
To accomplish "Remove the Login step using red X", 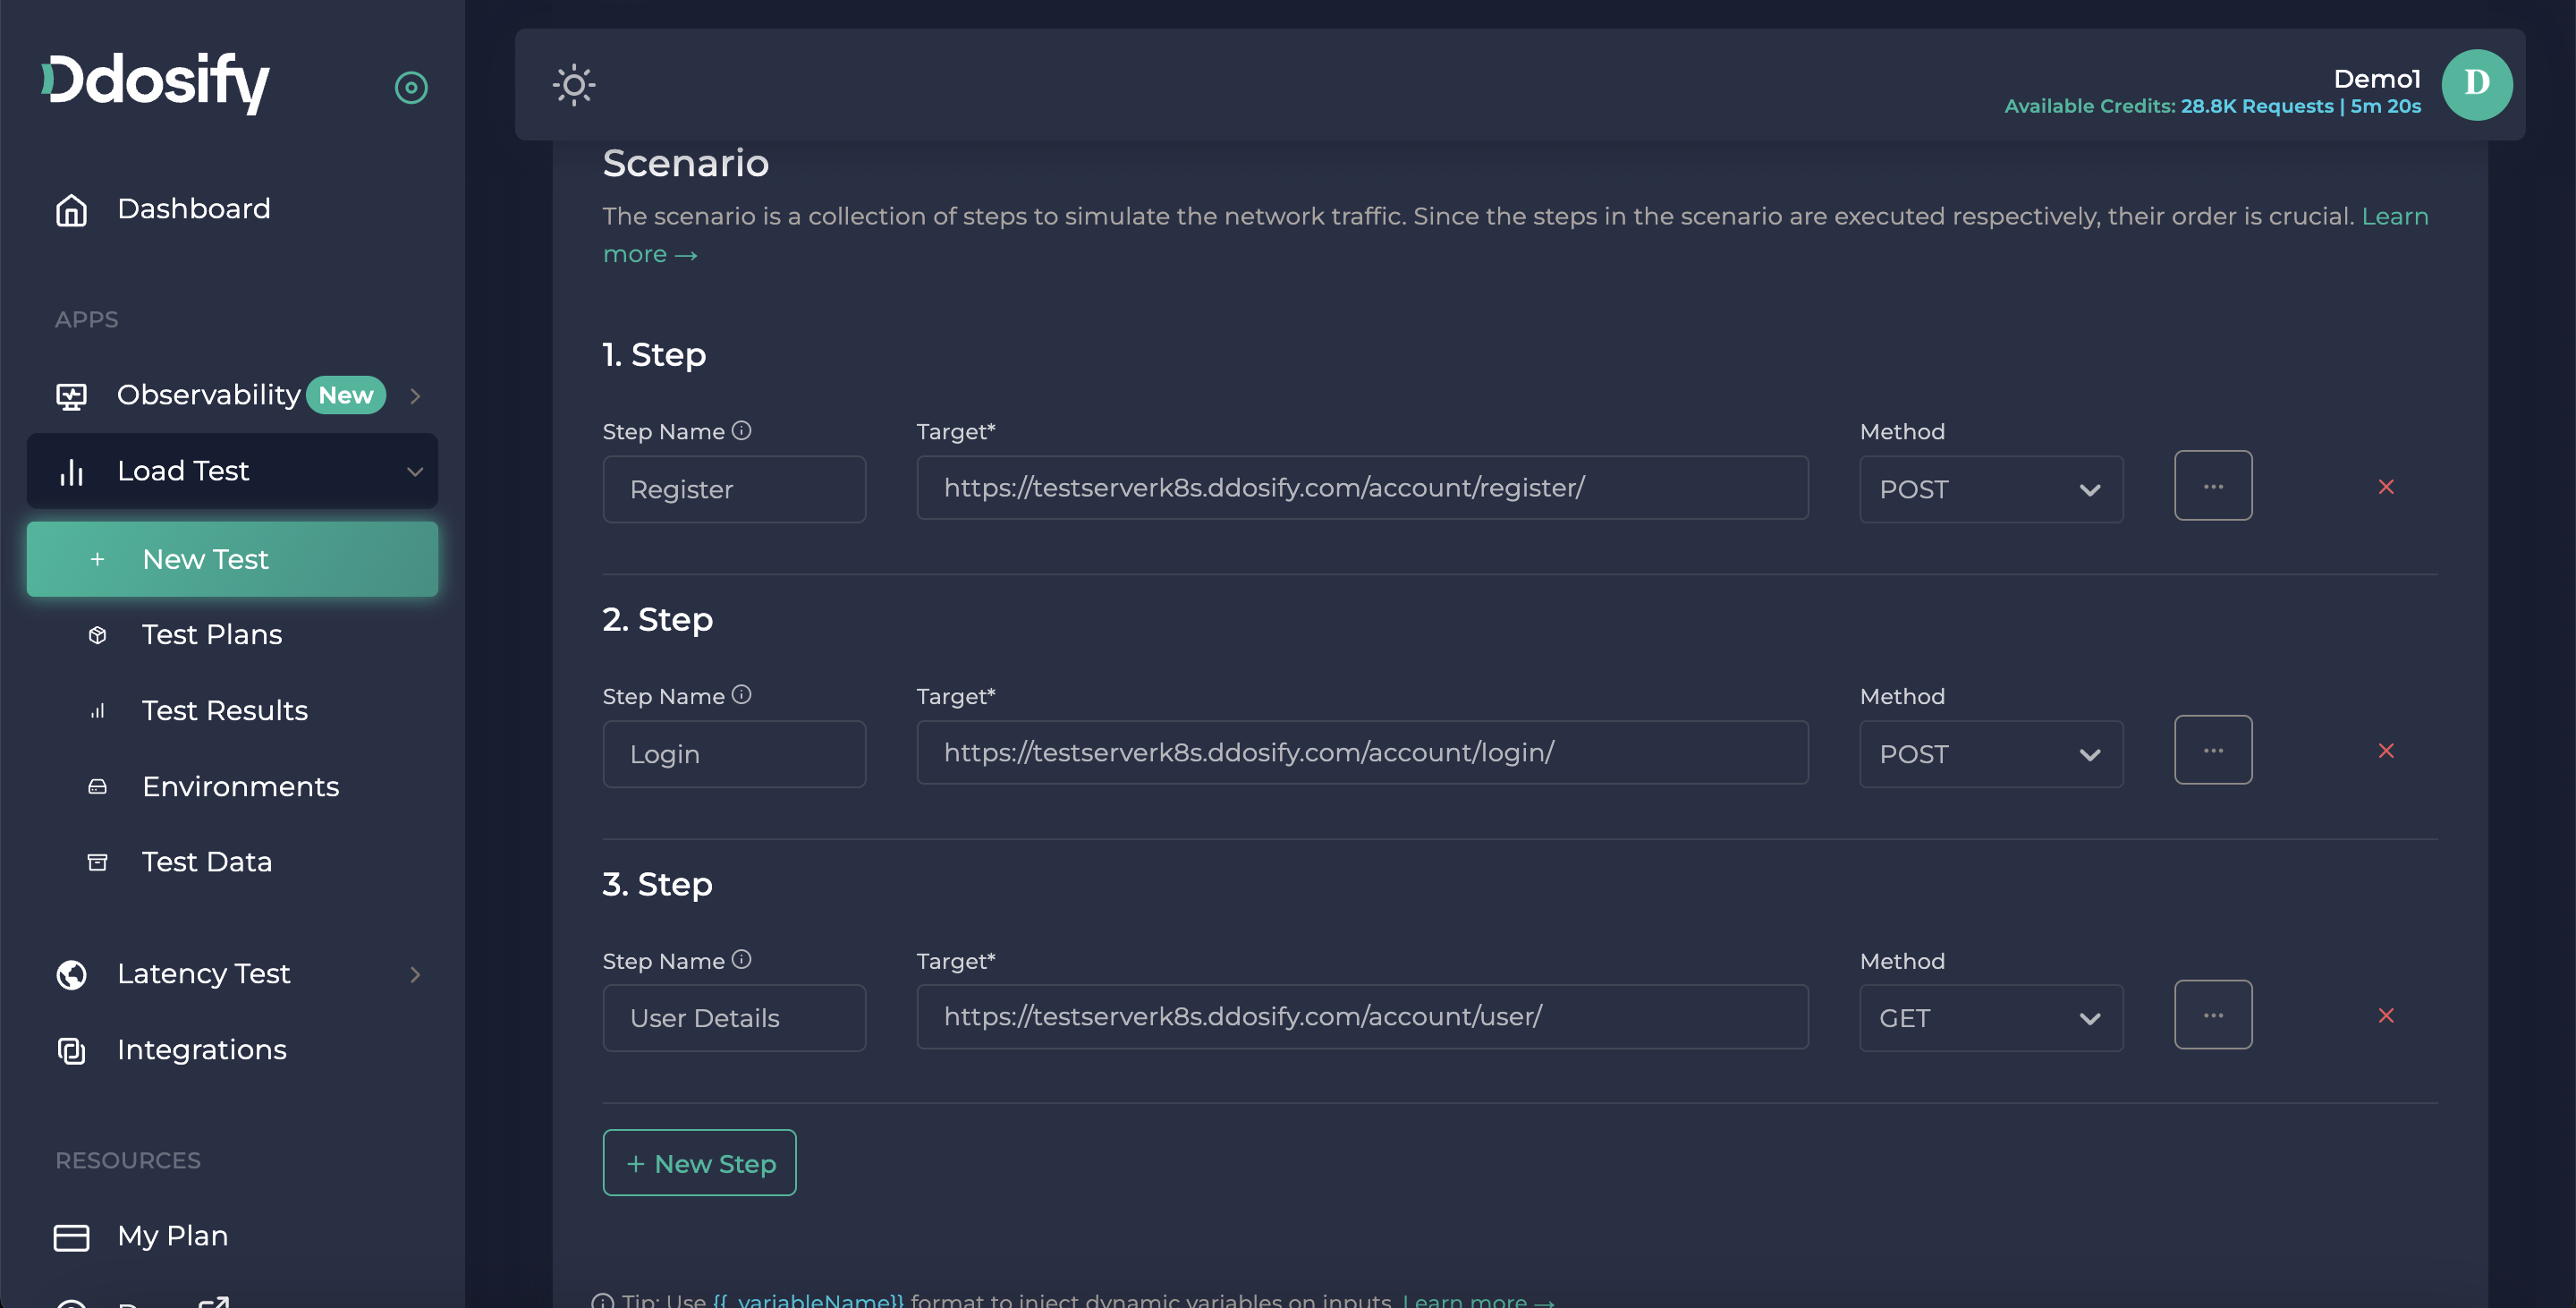I will (x=2385, y=751).
